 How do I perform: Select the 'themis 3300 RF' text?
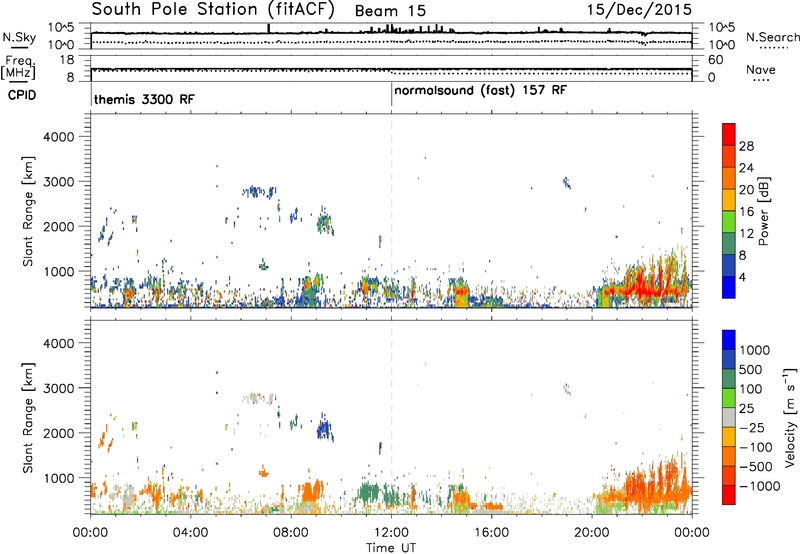(x=144, y=99)
